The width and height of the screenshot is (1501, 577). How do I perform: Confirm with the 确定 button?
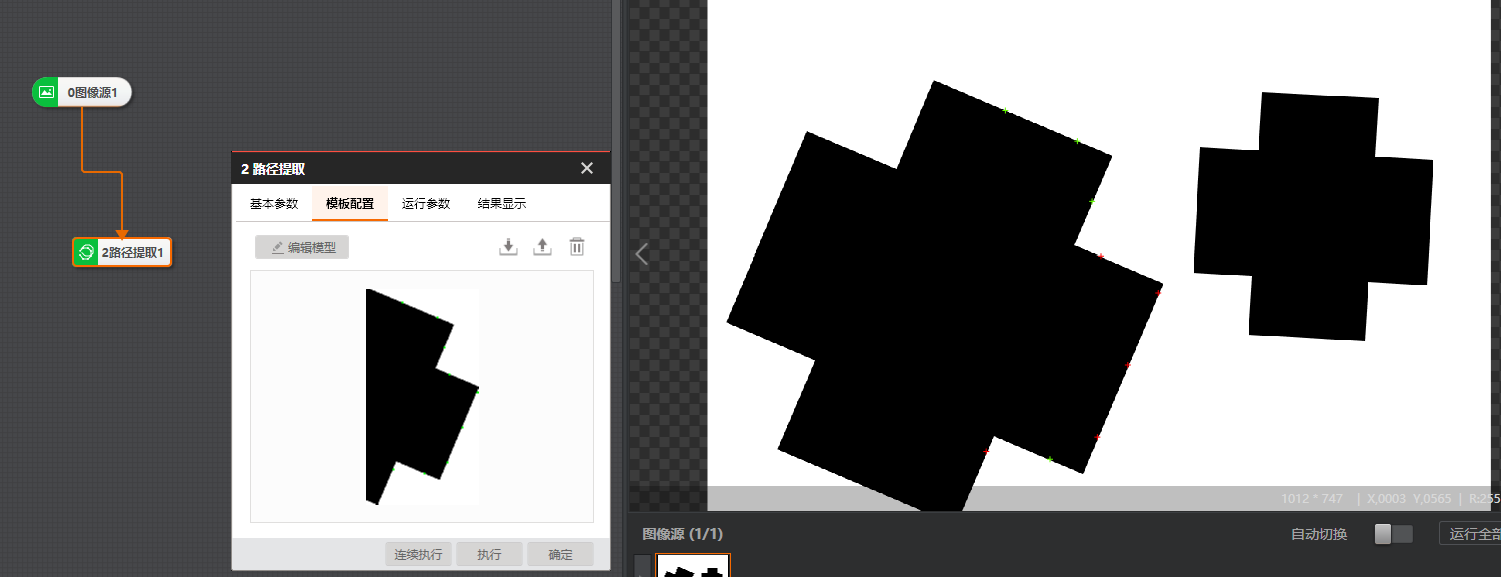click(561, 554)
